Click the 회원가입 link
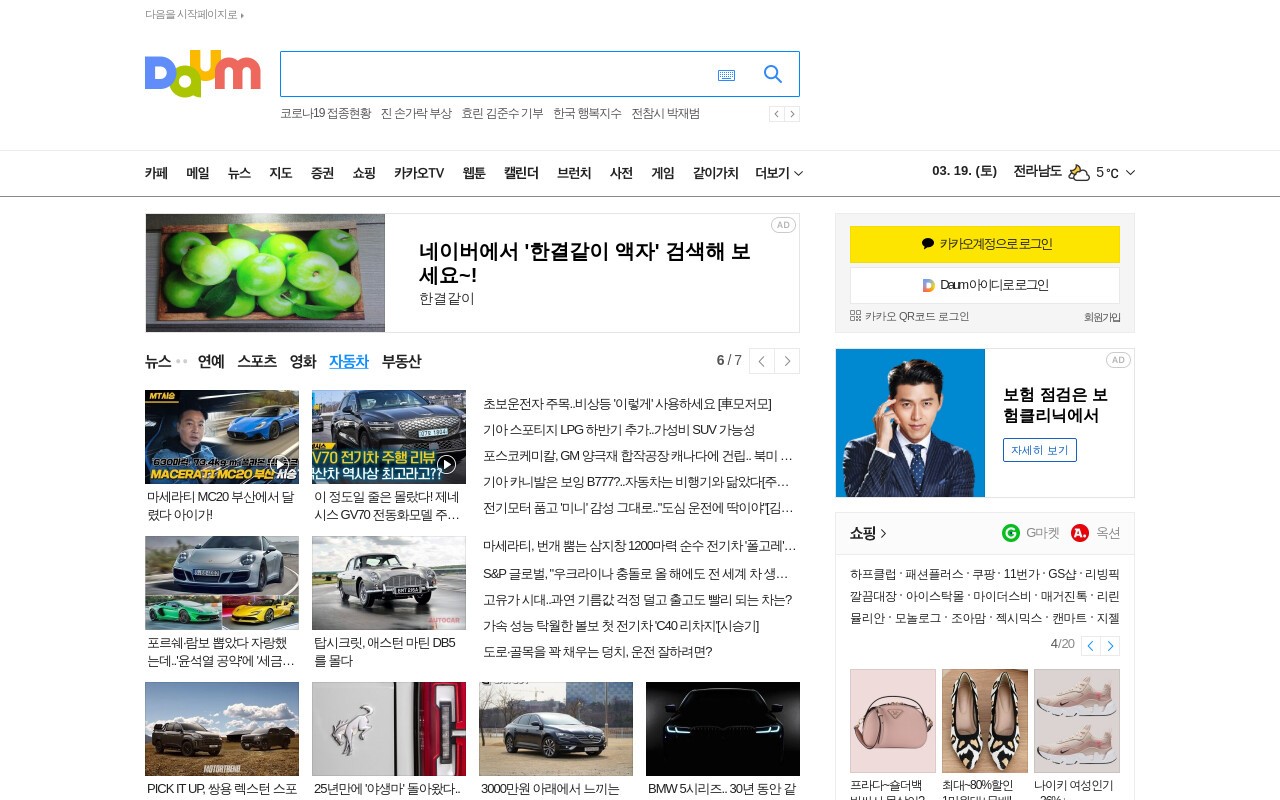Screen dimensions: 1280x800 click(1102, 317)
